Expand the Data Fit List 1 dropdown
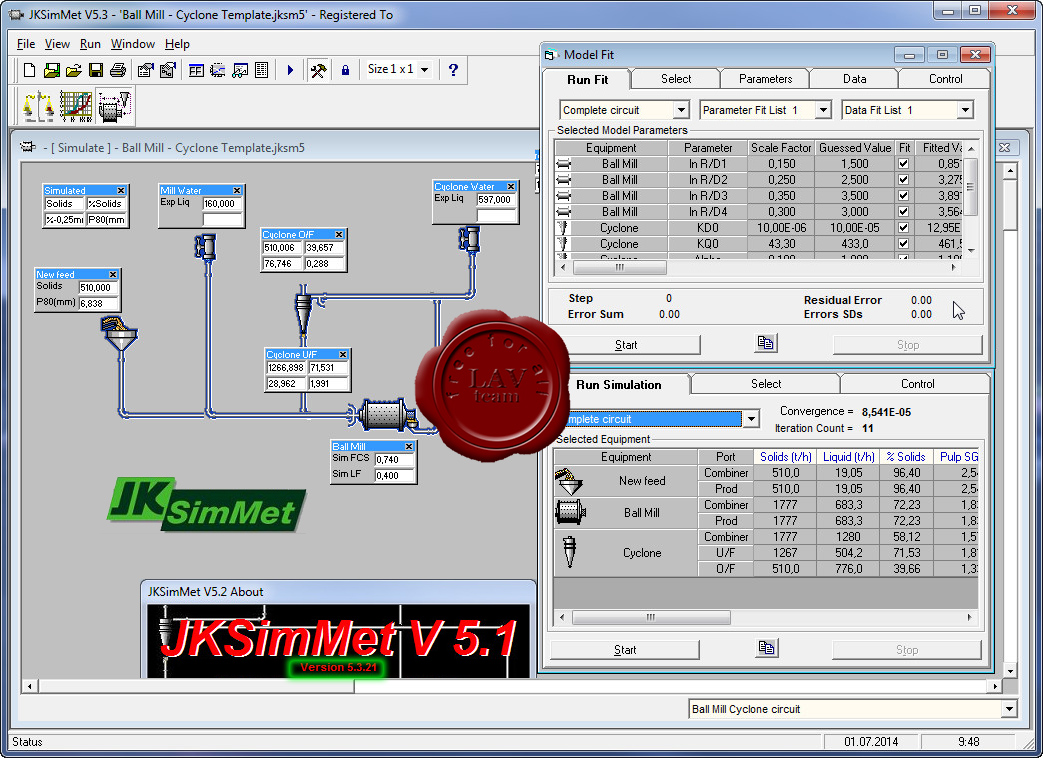1043x758 pixels. [965, 110]
